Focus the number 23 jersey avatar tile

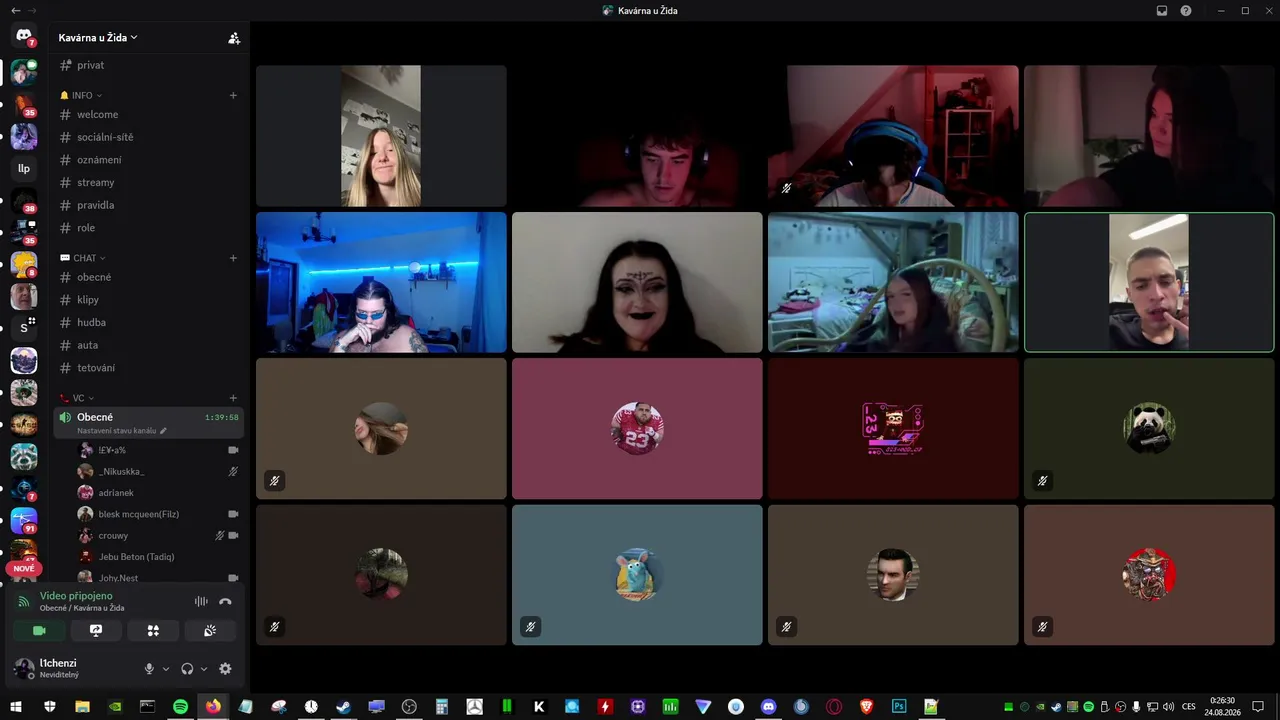pyautogui.click(x=637, y=428)
